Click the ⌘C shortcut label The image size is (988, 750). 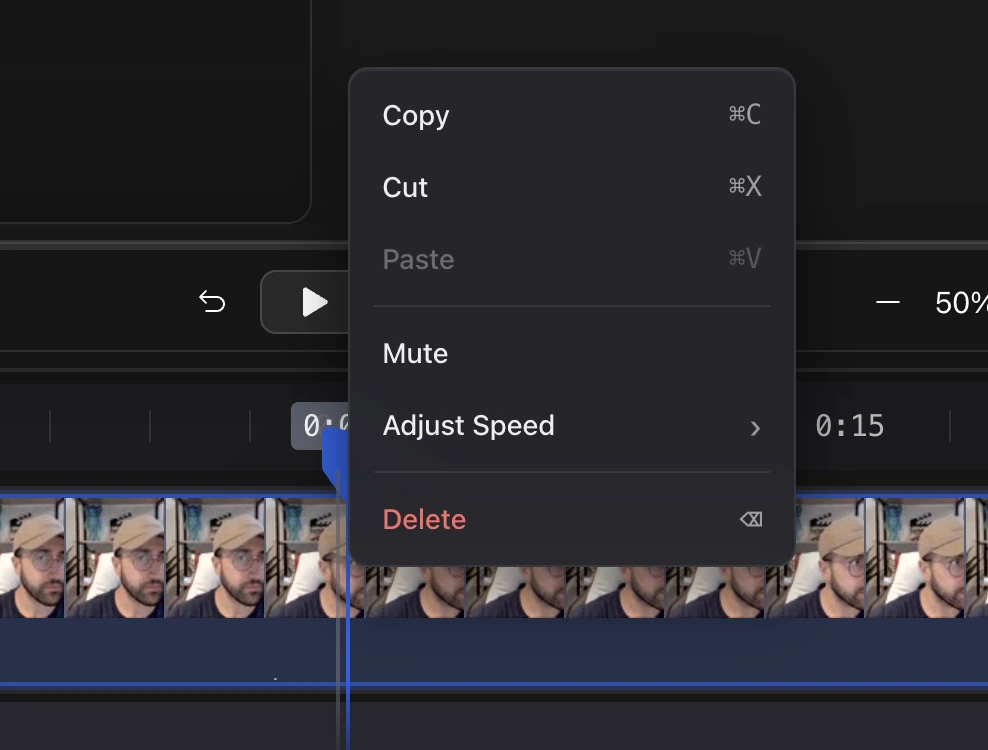pyautogui.click(x=745, y=114)
